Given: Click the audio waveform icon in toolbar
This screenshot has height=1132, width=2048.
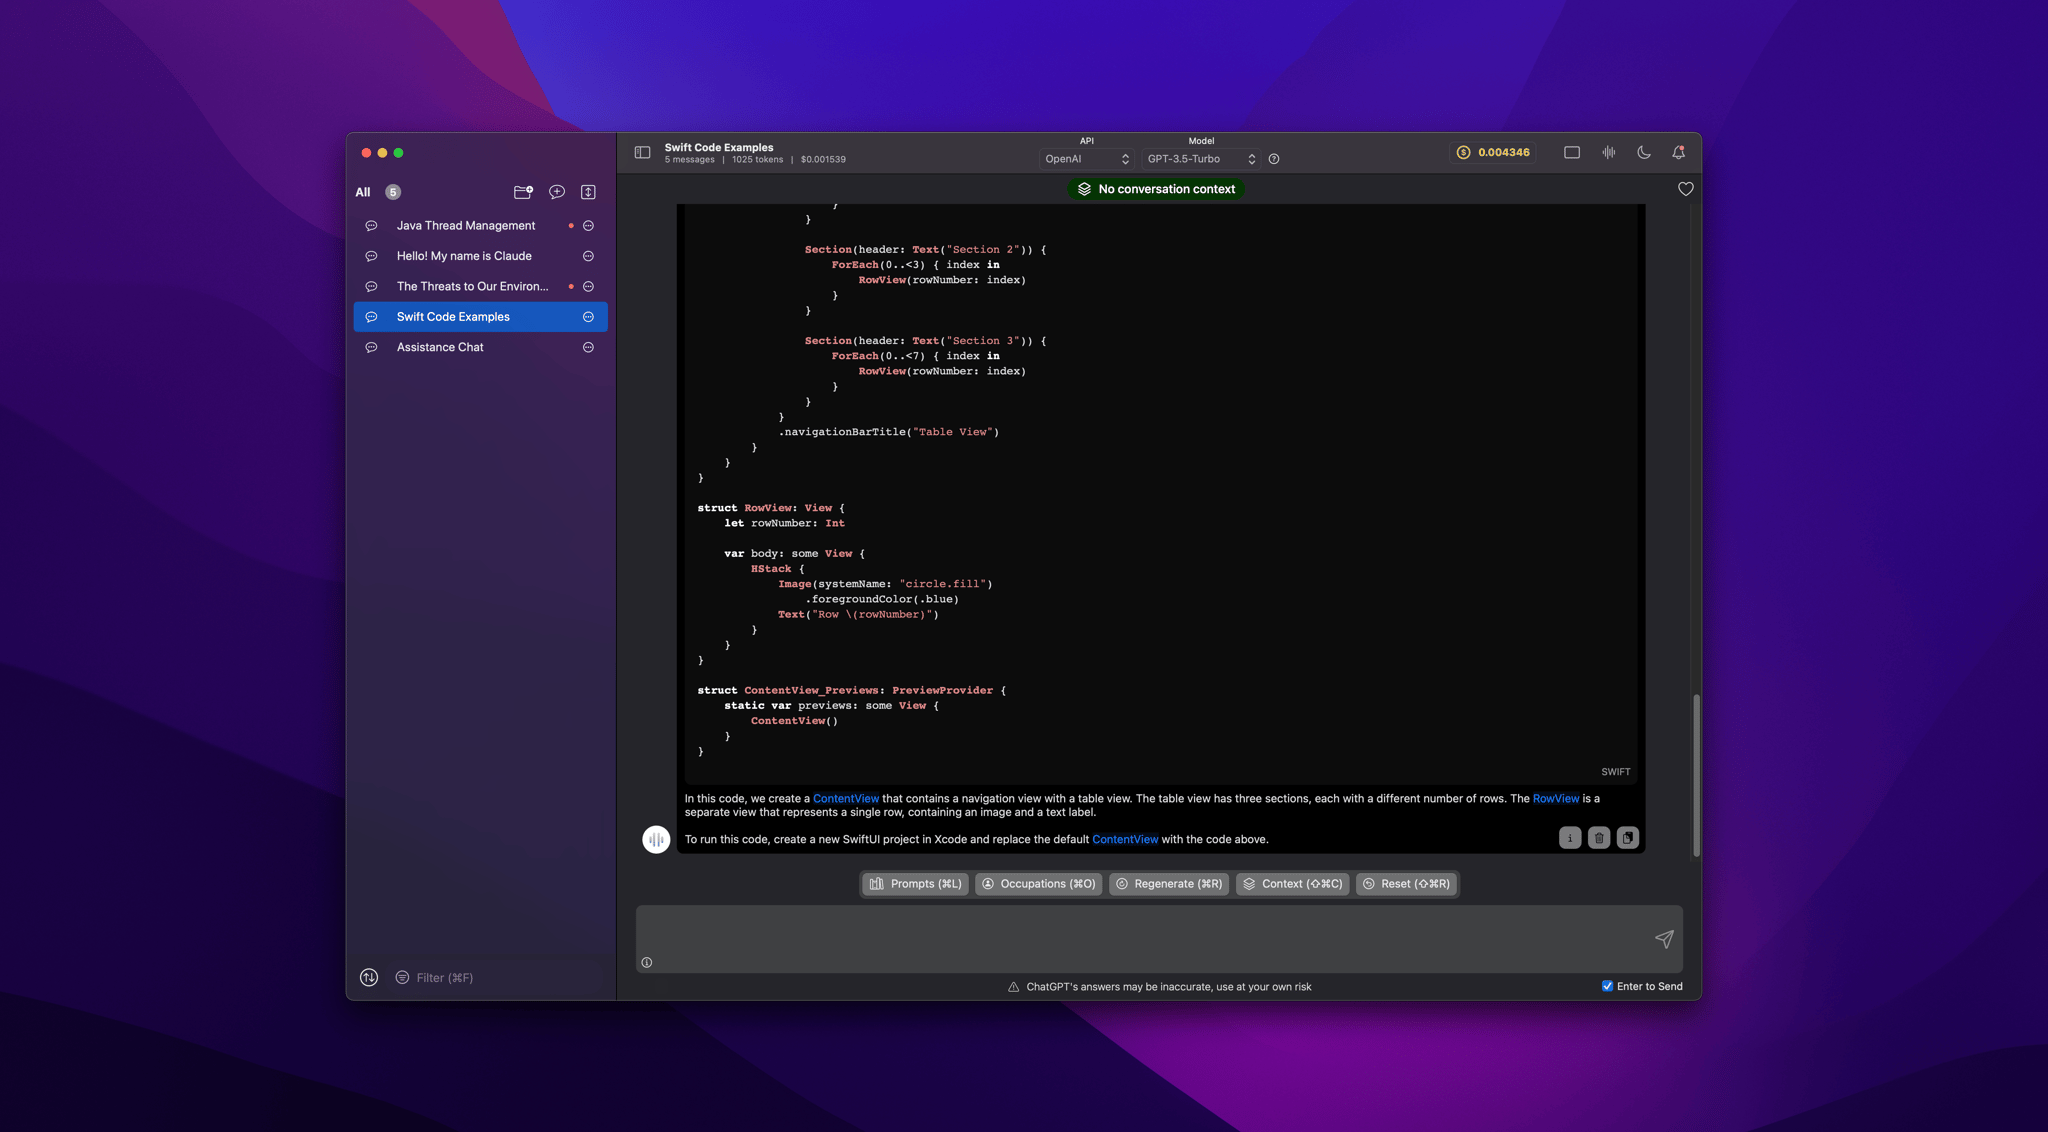Looking at the screenshot, I should 1608,153.
